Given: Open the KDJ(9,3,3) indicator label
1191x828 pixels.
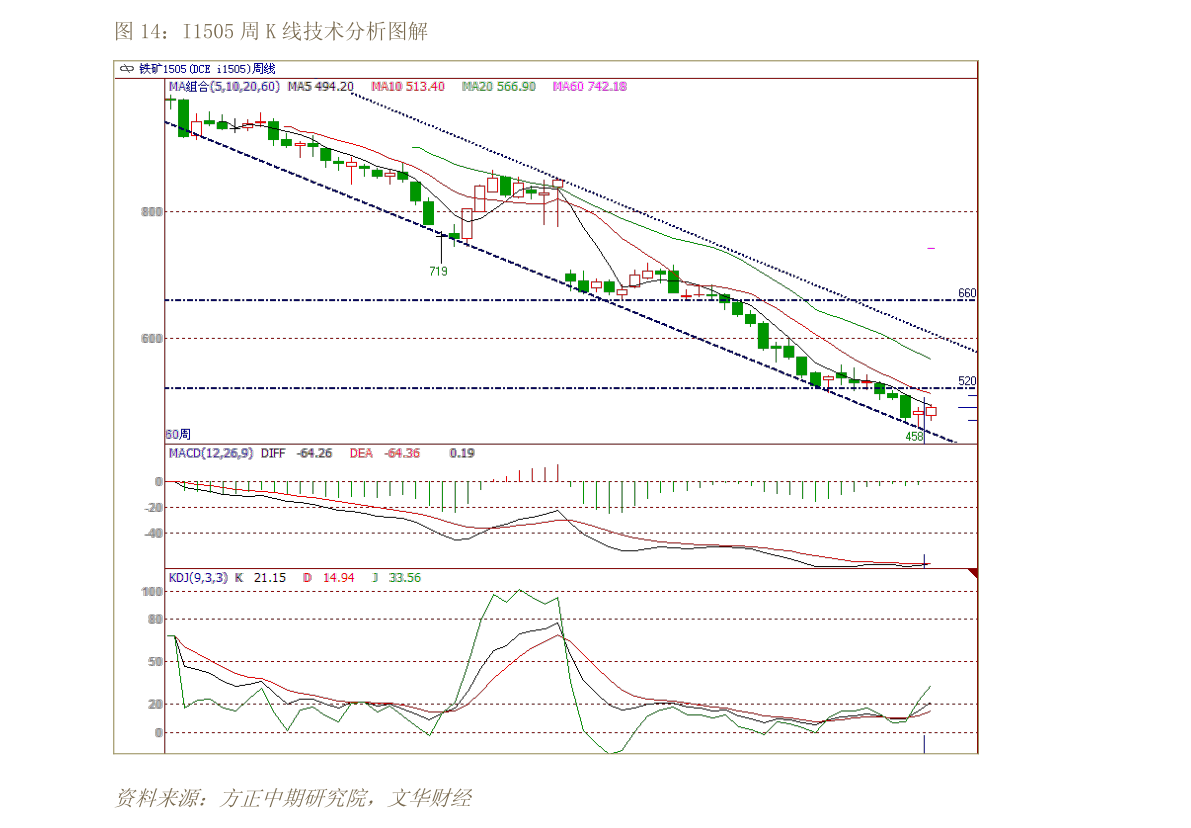Looking at the screenshot, I should pos(197,577).
